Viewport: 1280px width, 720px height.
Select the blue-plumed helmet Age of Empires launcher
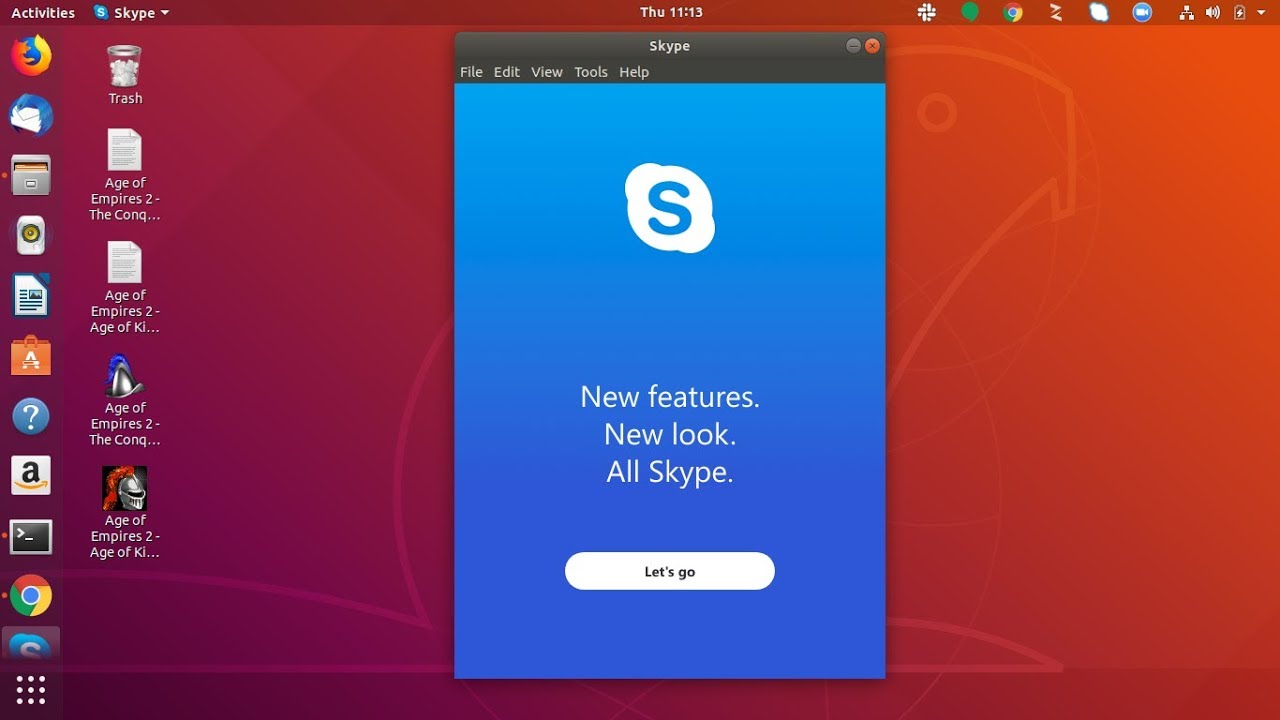125,400
